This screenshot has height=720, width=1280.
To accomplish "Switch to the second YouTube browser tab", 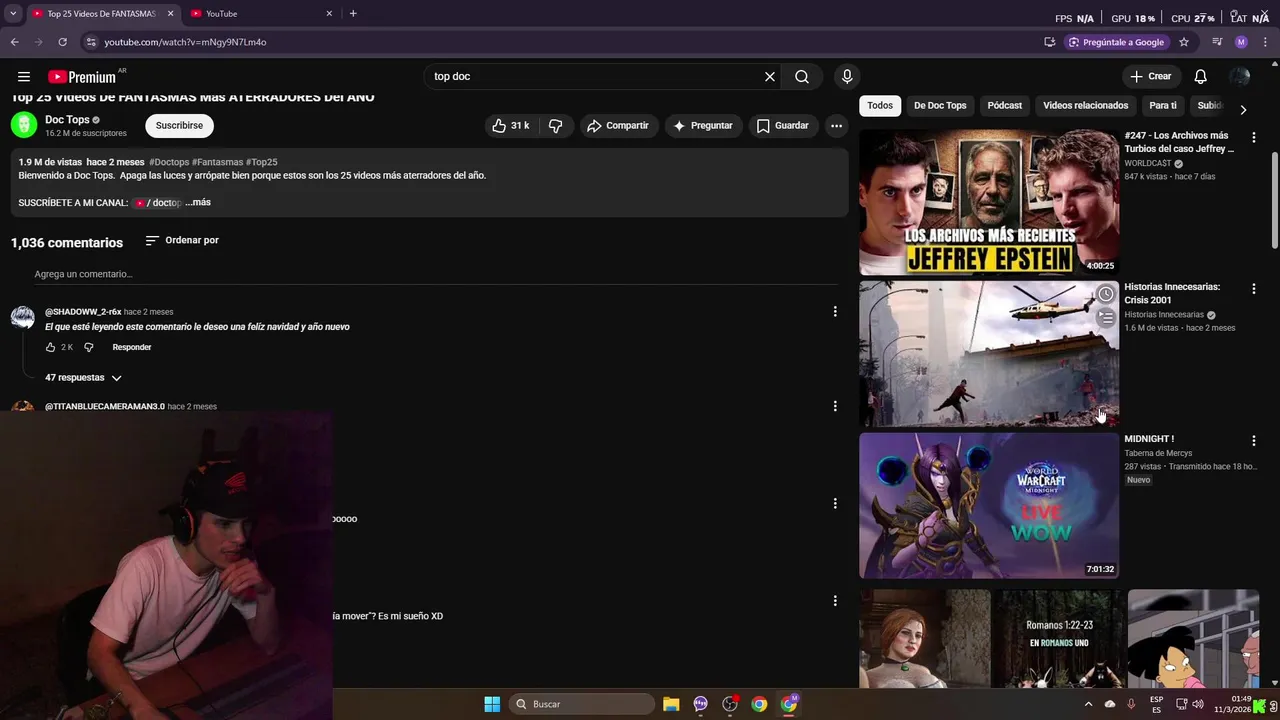I will click(x=260, y=14).
